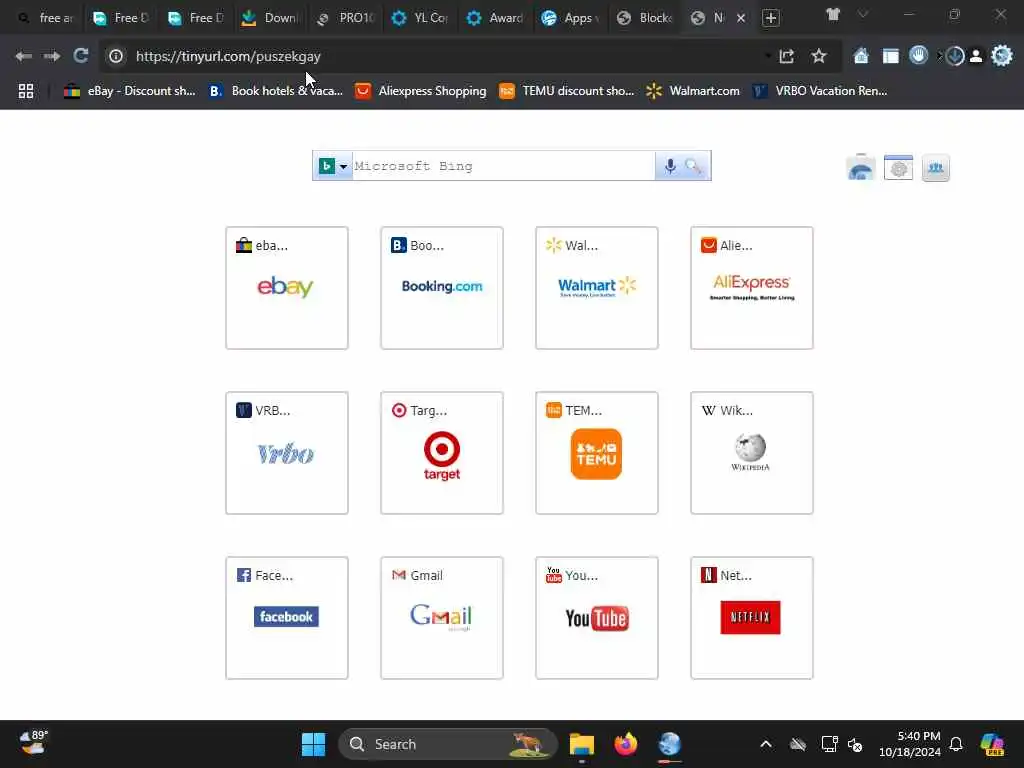This screenshot has width=1024, height=768.
Task: Click the browser back arrow
Action: tap(24, 56)
